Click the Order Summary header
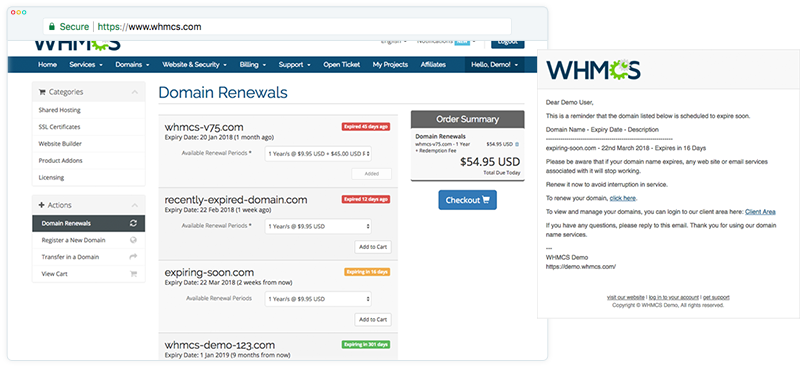Screen dimensions: 800x368 467,119
